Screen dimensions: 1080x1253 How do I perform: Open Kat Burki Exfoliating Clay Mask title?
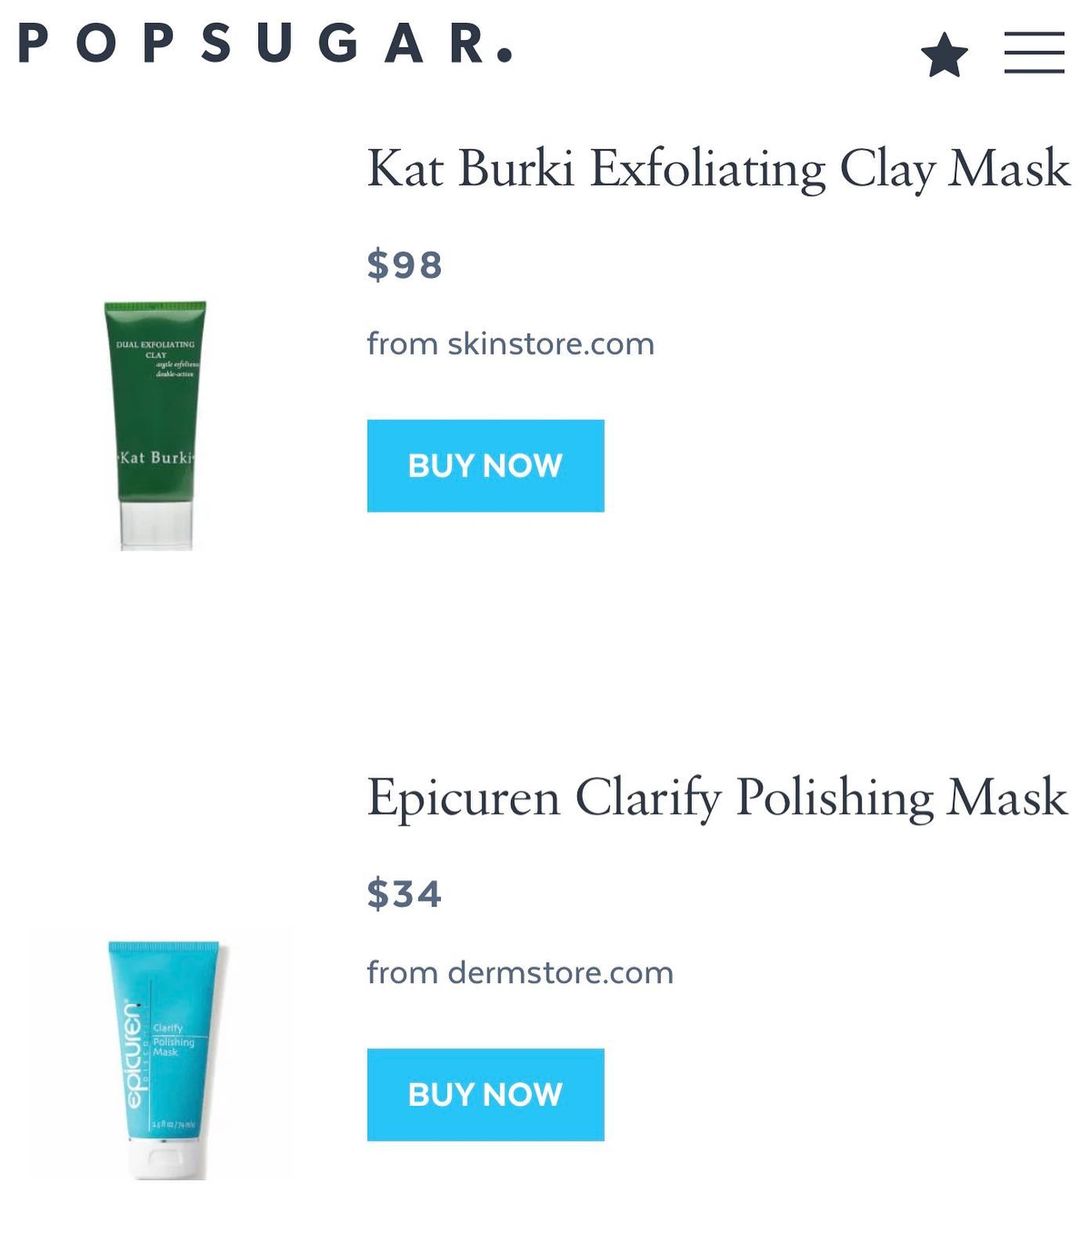(718, 168)
